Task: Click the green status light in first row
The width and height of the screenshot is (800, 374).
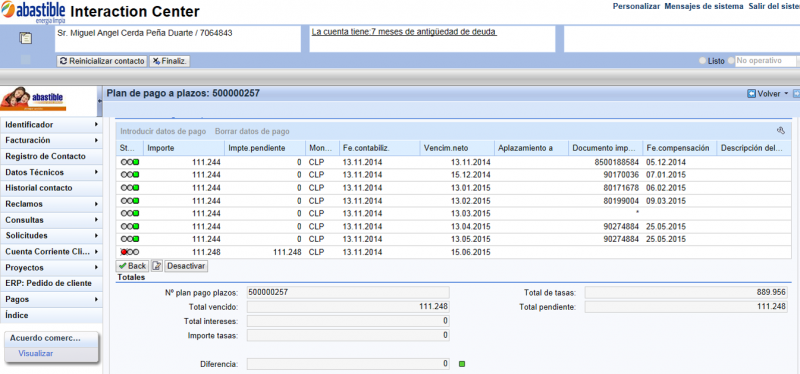Action: pyautogui.click(x=136, y=162)
